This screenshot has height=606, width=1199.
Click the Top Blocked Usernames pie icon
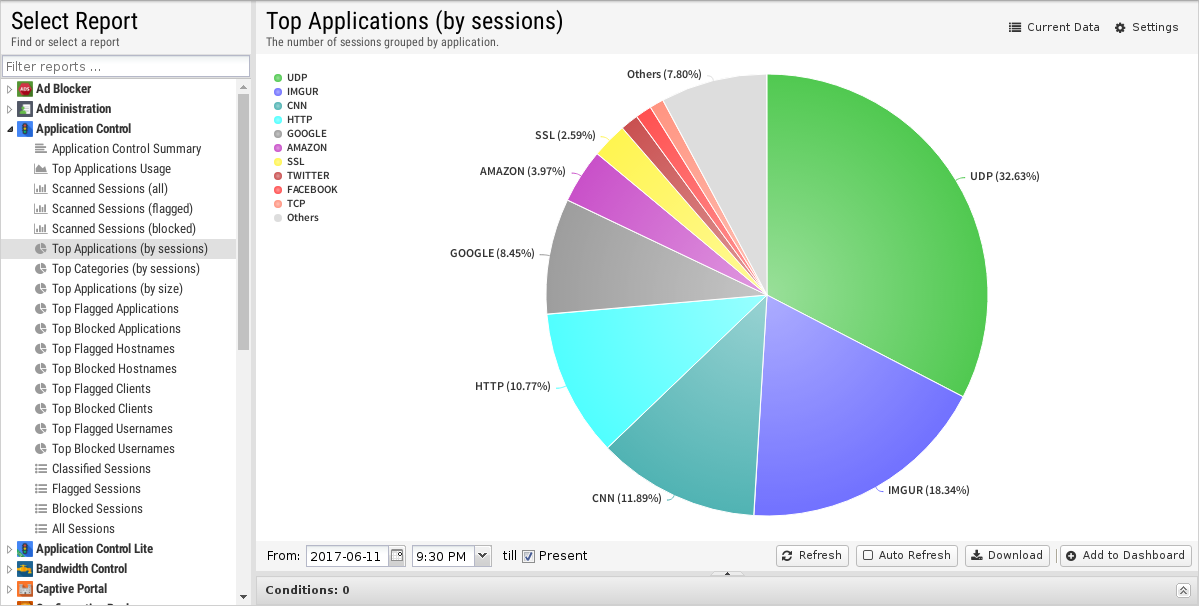click(41, 449)
